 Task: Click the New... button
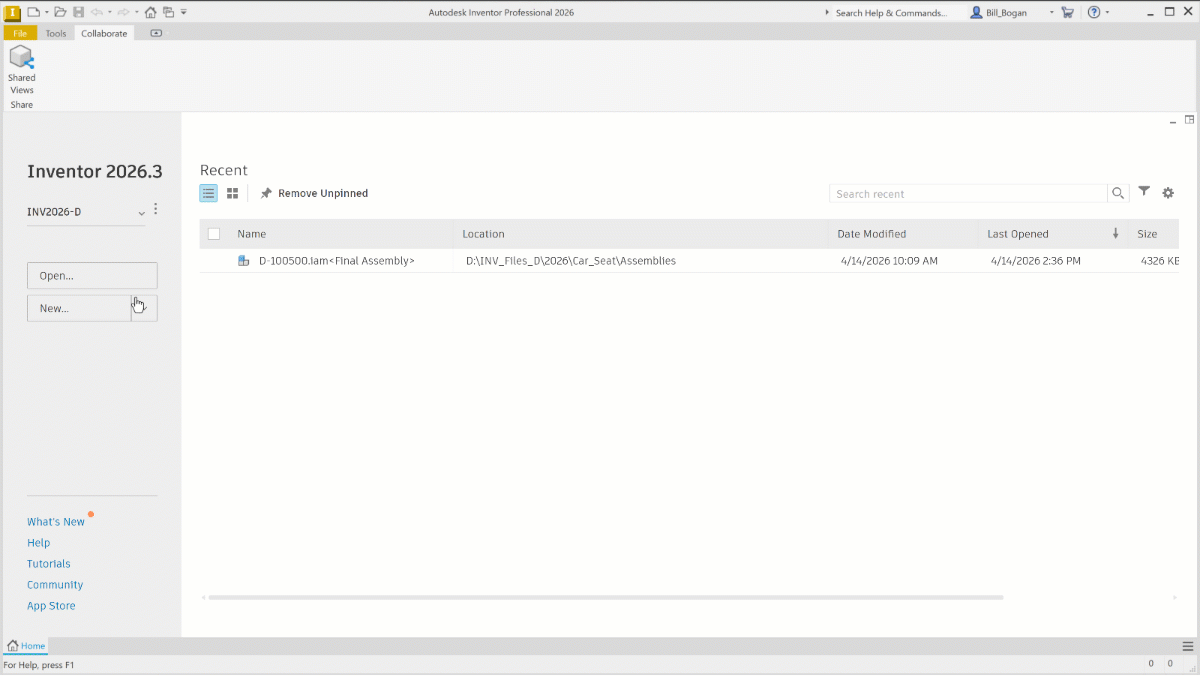(x=79, y=308)
